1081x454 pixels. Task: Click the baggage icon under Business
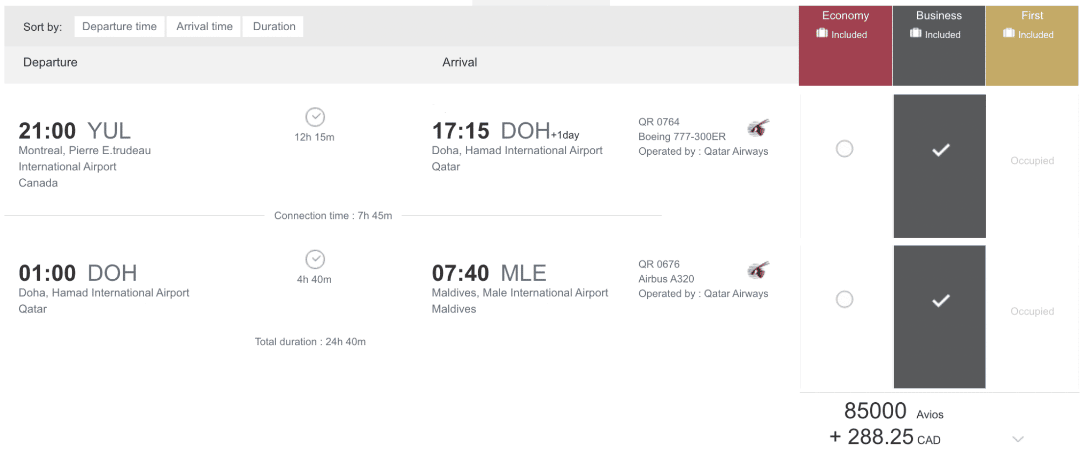coord(916,34)
